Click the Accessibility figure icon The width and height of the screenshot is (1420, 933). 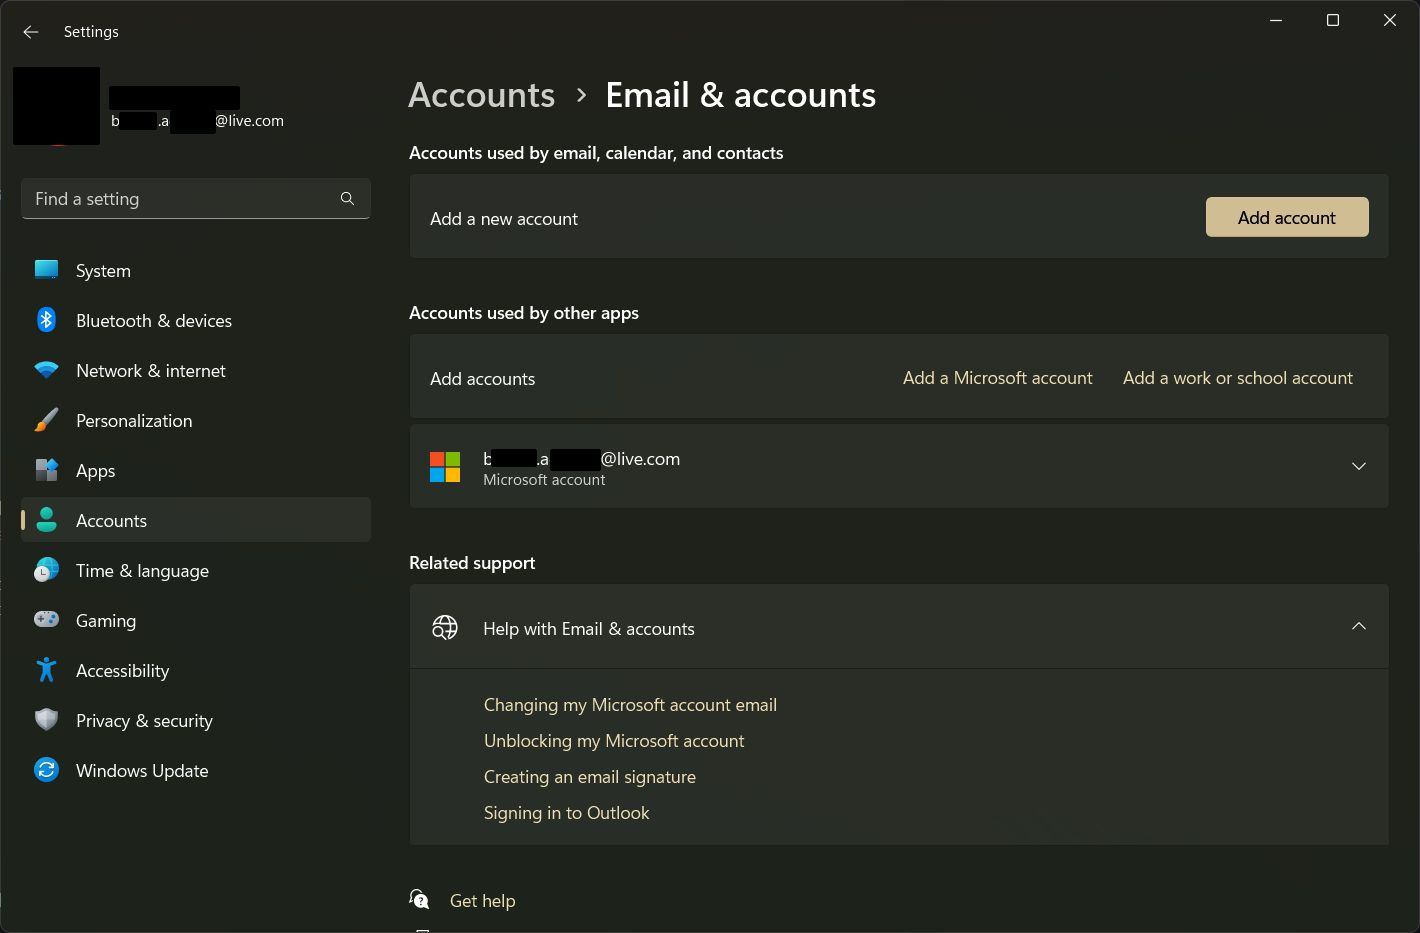[x=46, y=670]
